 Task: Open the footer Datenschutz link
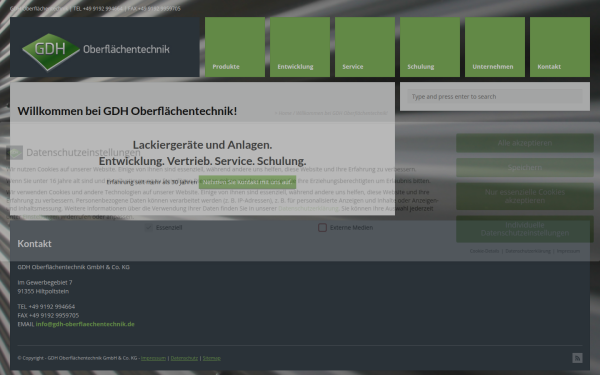(x=184, y=358)
